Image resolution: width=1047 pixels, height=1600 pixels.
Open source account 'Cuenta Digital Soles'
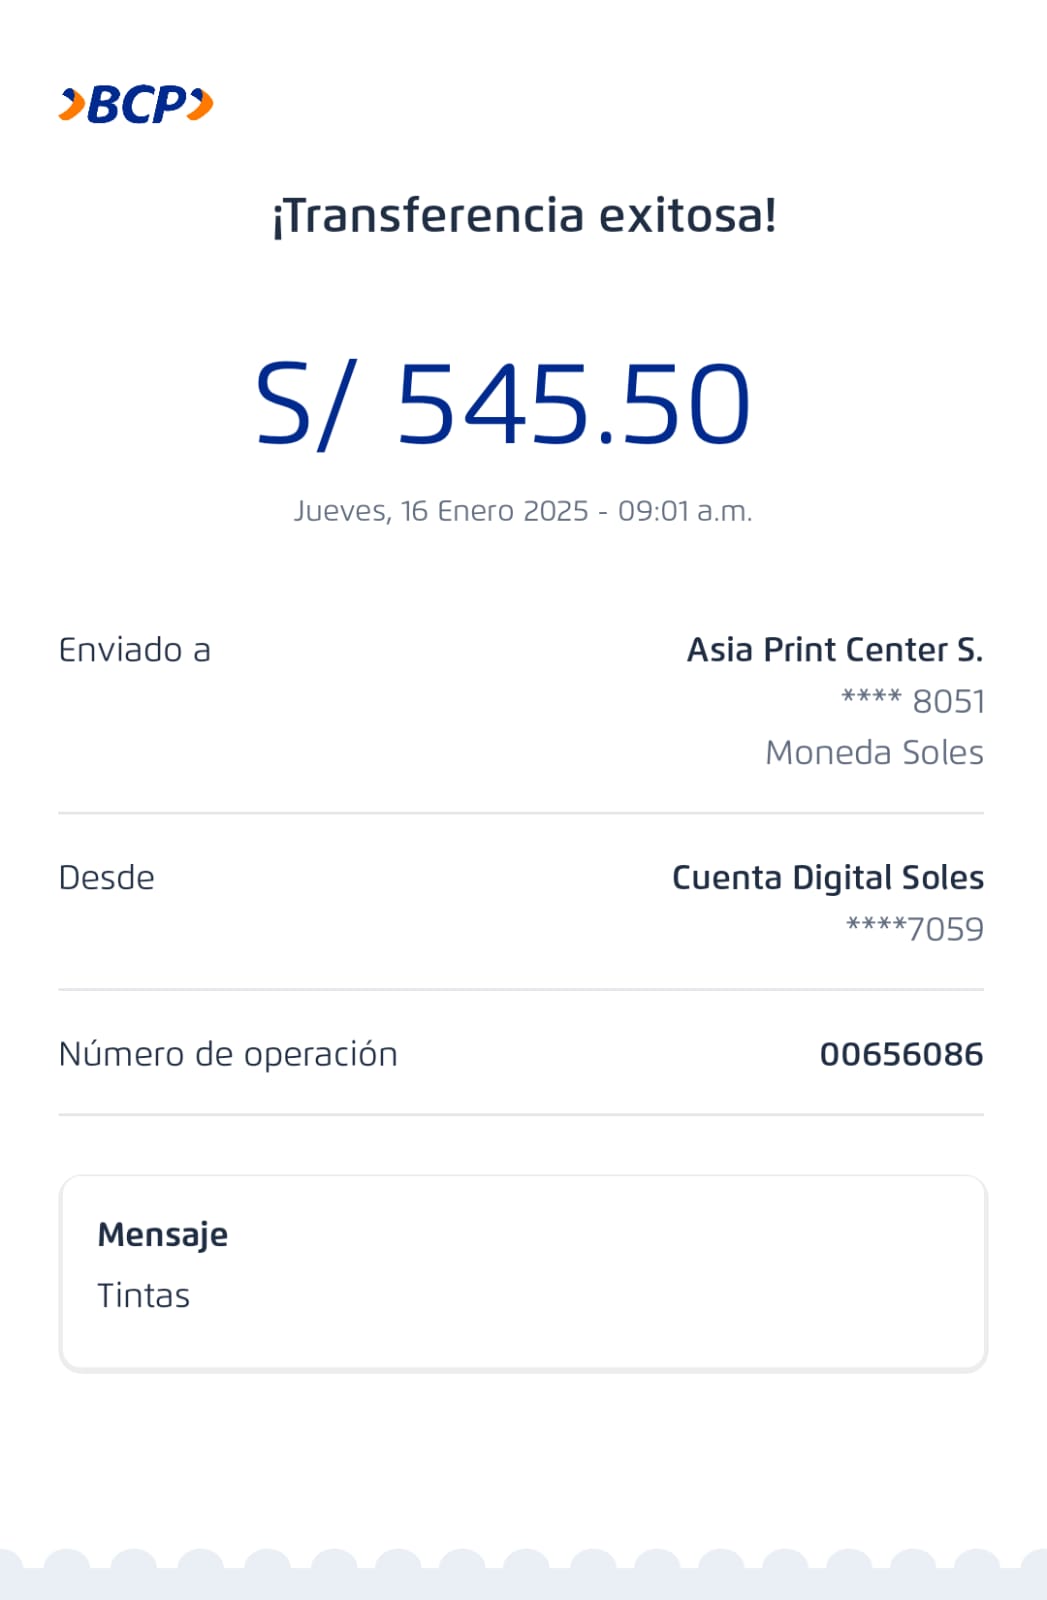(x=828, y=878)
